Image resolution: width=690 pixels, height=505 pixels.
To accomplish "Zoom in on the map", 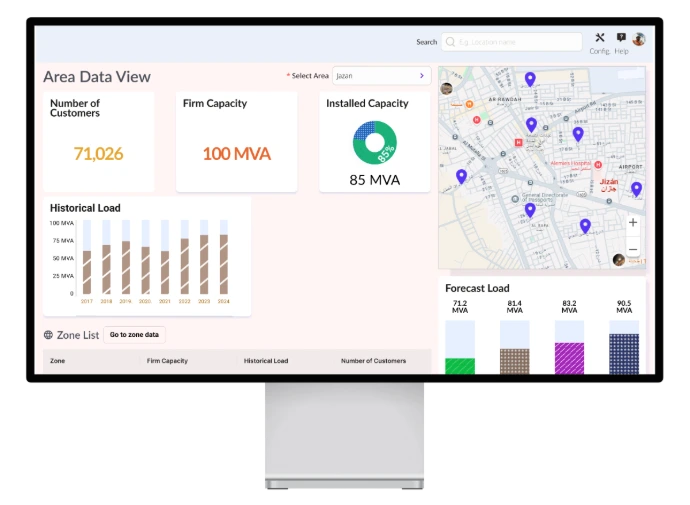I will [632, 223].
